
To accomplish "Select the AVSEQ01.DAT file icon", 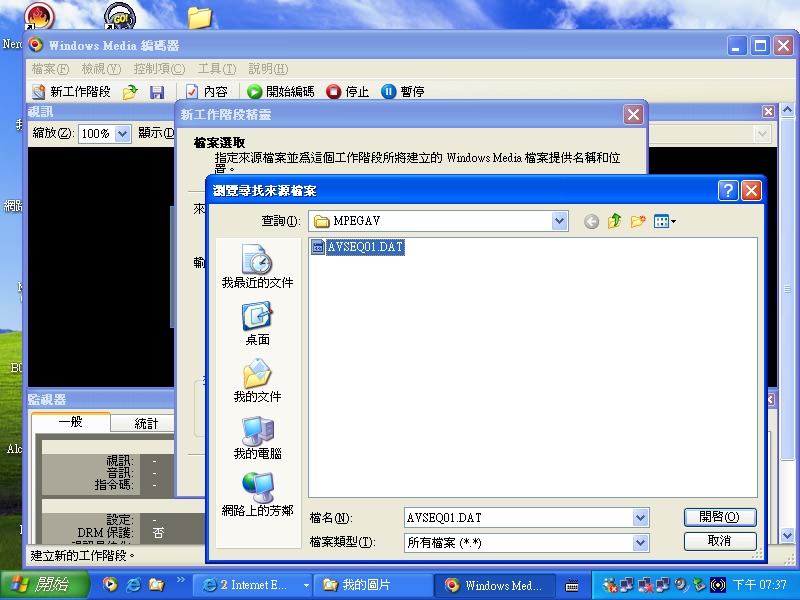I will click(318, 247).
